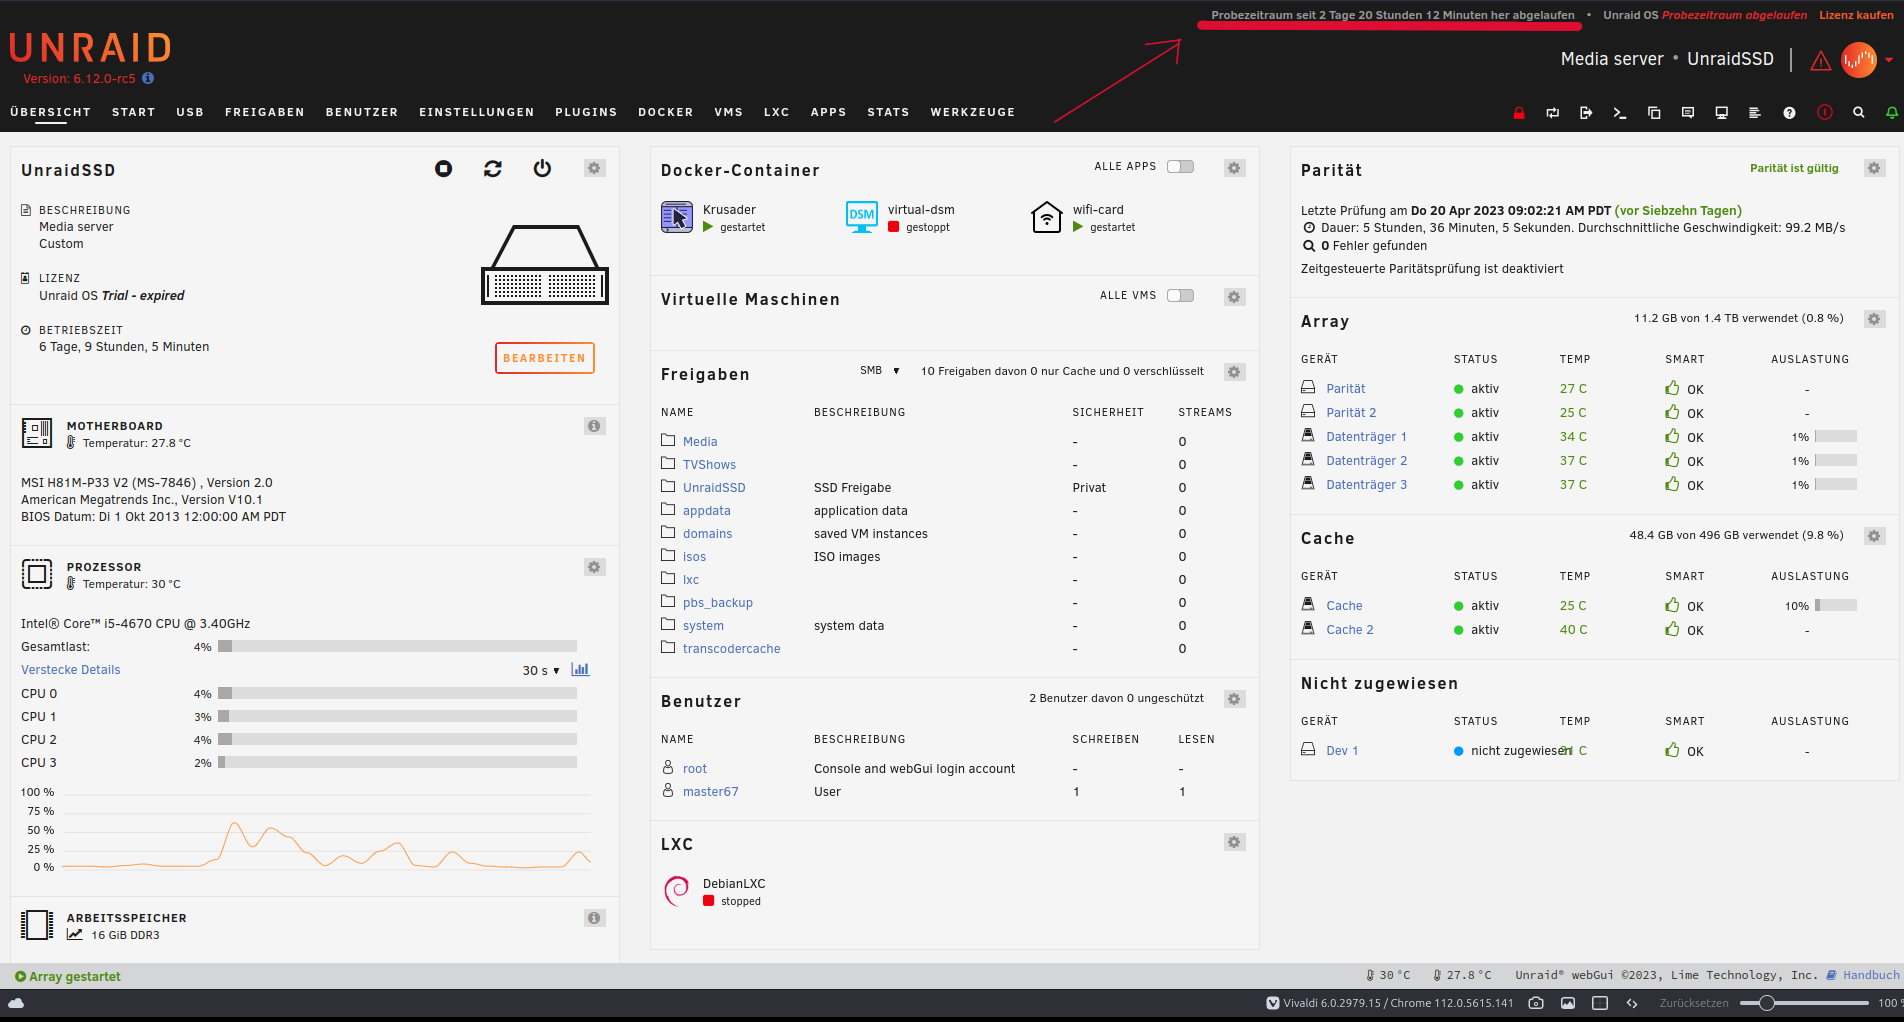Open the Media share link
This screenshot has width=1904, height=1022.
tap(700, 442)
